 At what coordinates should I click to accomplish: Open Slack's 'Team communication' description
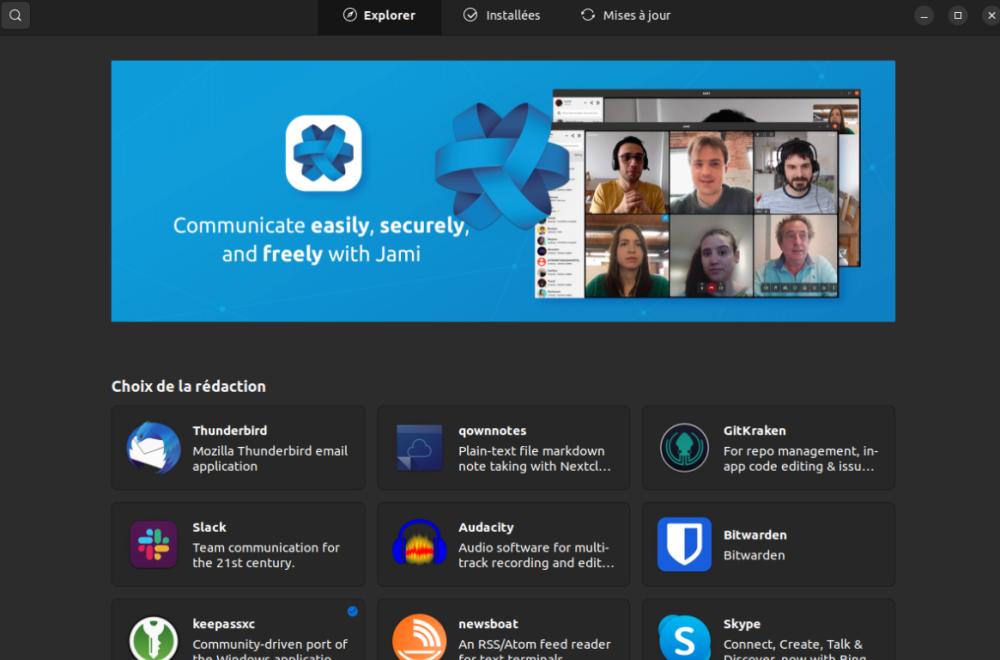pyautogui.click(x=266, y=555)
